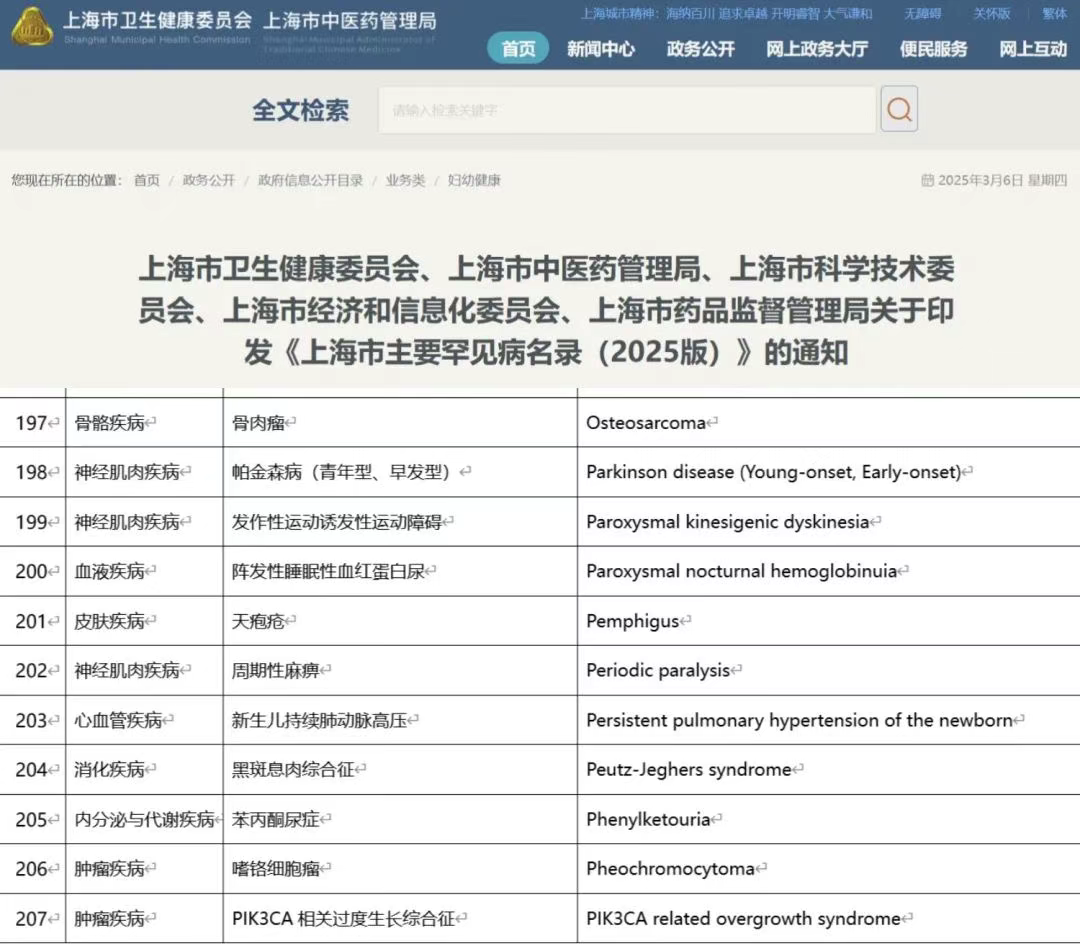Viewport: 1080px width, 951px height.
Task: Open the 政务公开 navigation tab
Action: pyautogui.click(x=700, y=49)
